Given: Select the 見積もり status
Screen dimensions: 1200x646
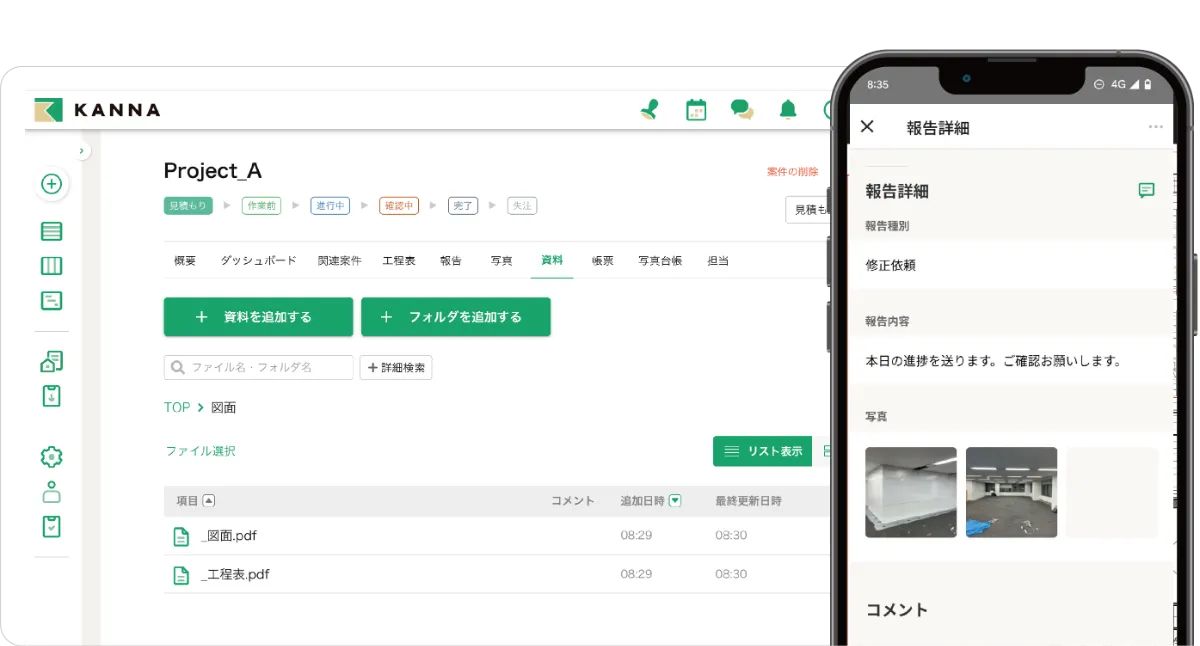Looking at the screenshot, I should point(189,205).
